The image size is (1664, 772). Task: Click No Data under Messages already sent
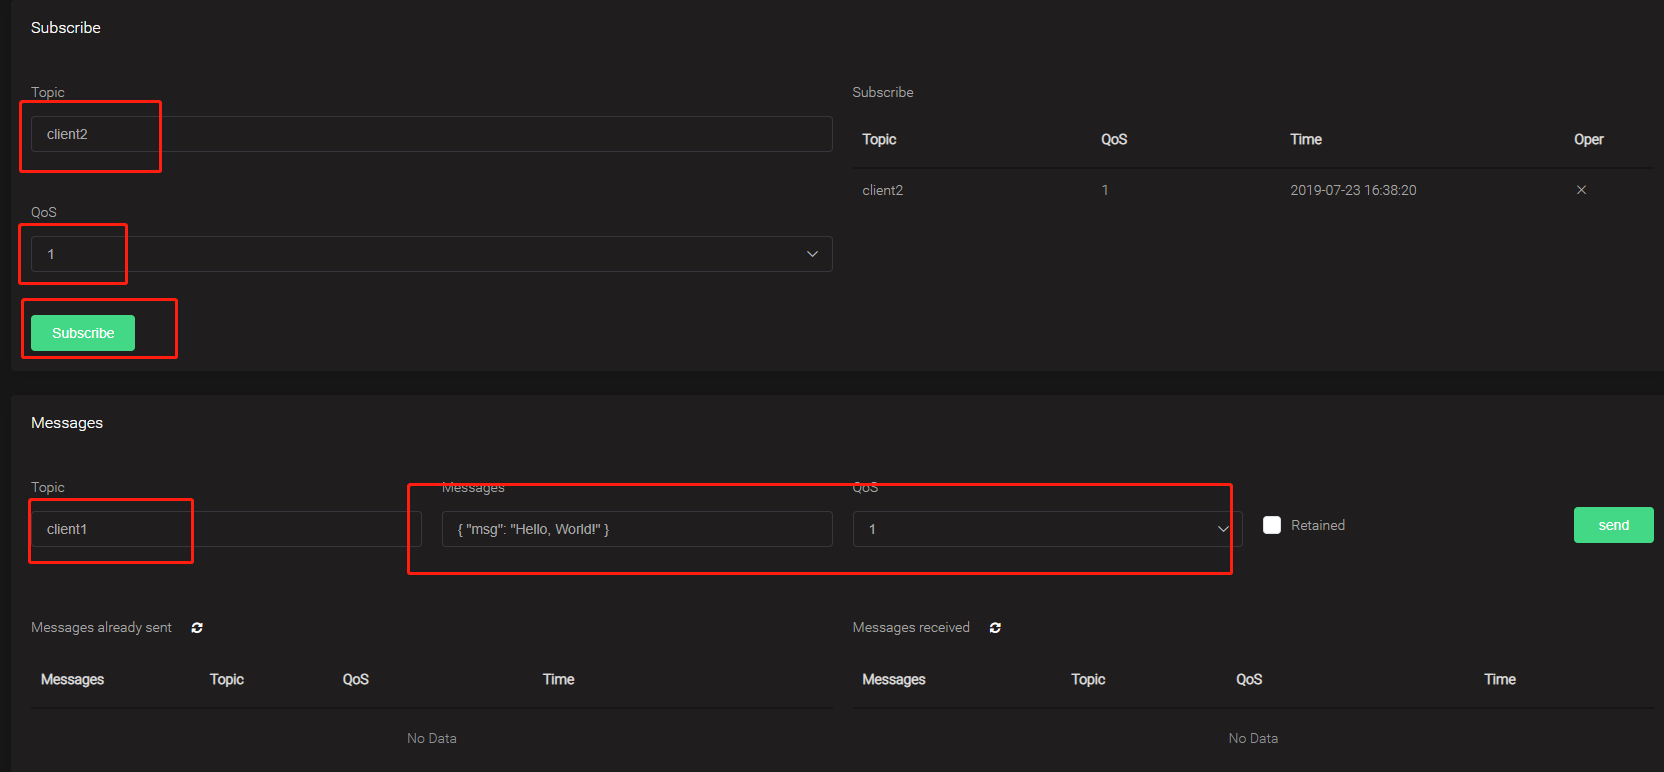pos(432,738)
